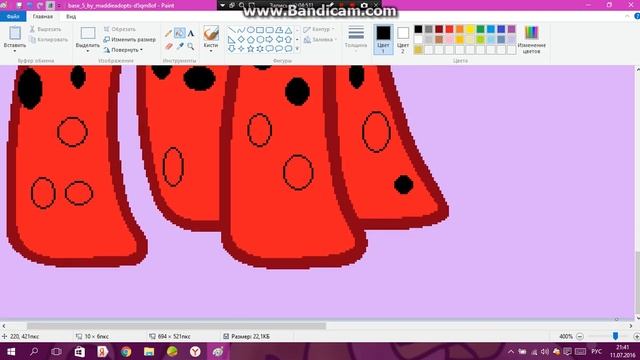Screen dimensions: 640x360
Task: Open the shape Fill (Заливка) dropdown
Action: [x=320, y=40]
